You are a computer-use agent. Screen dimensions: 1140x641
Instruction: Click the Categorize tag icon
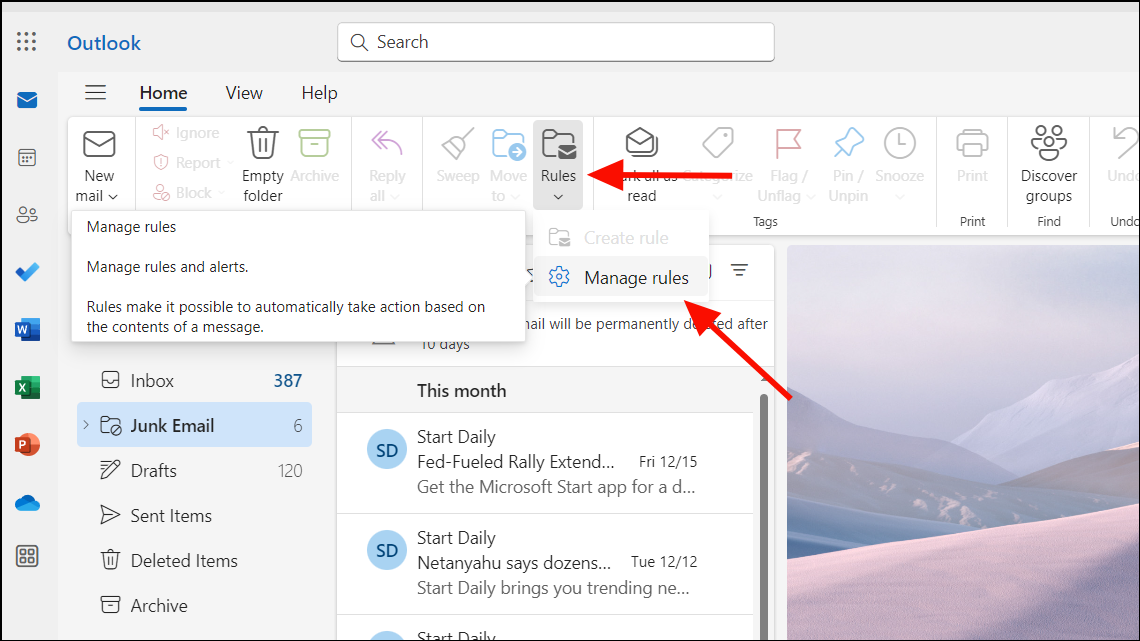[x=718, y=143]
